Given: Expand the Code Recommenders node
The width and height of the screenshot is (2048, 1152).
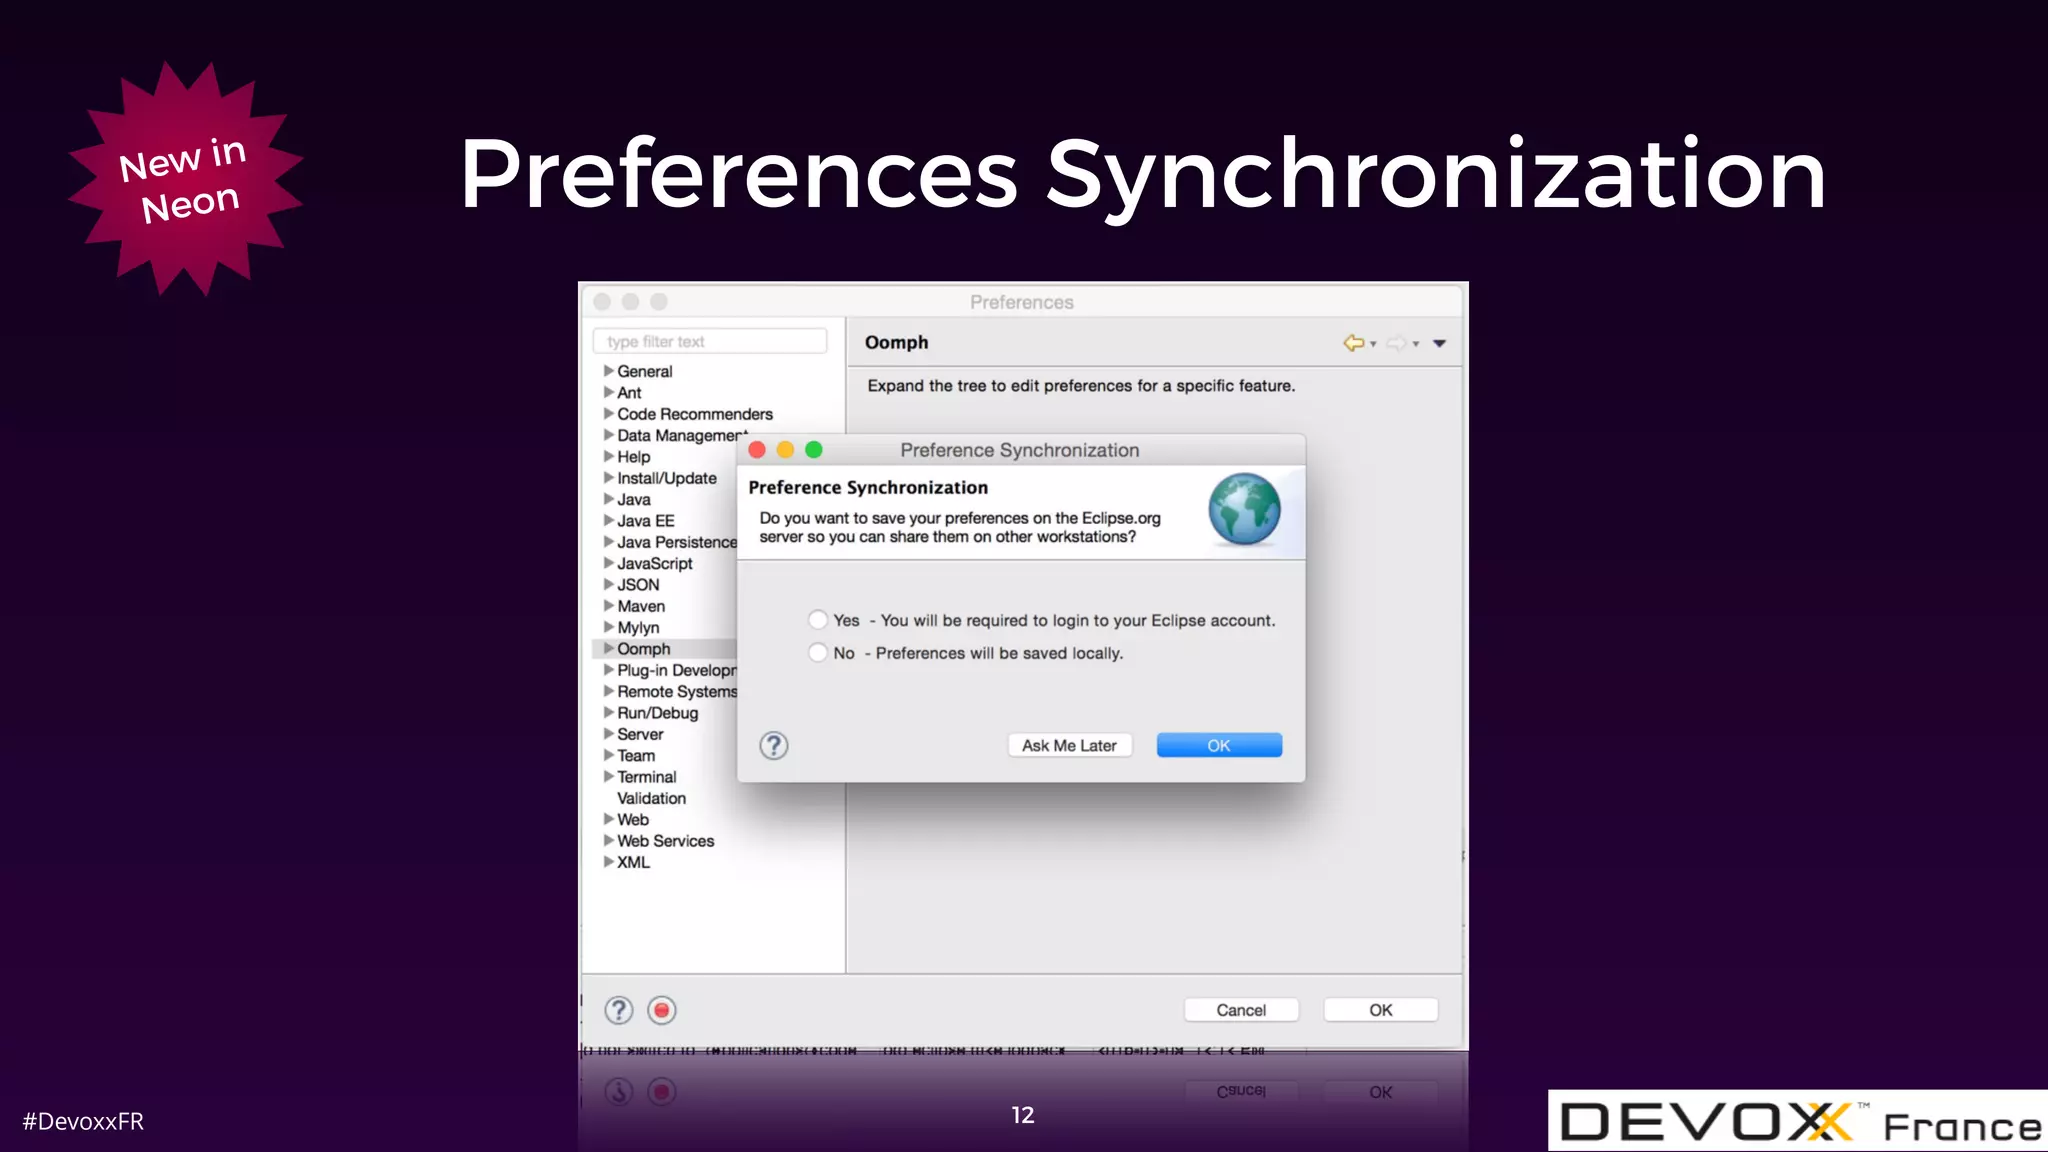Looking at the screenshot, I should (x=608, y=413).
